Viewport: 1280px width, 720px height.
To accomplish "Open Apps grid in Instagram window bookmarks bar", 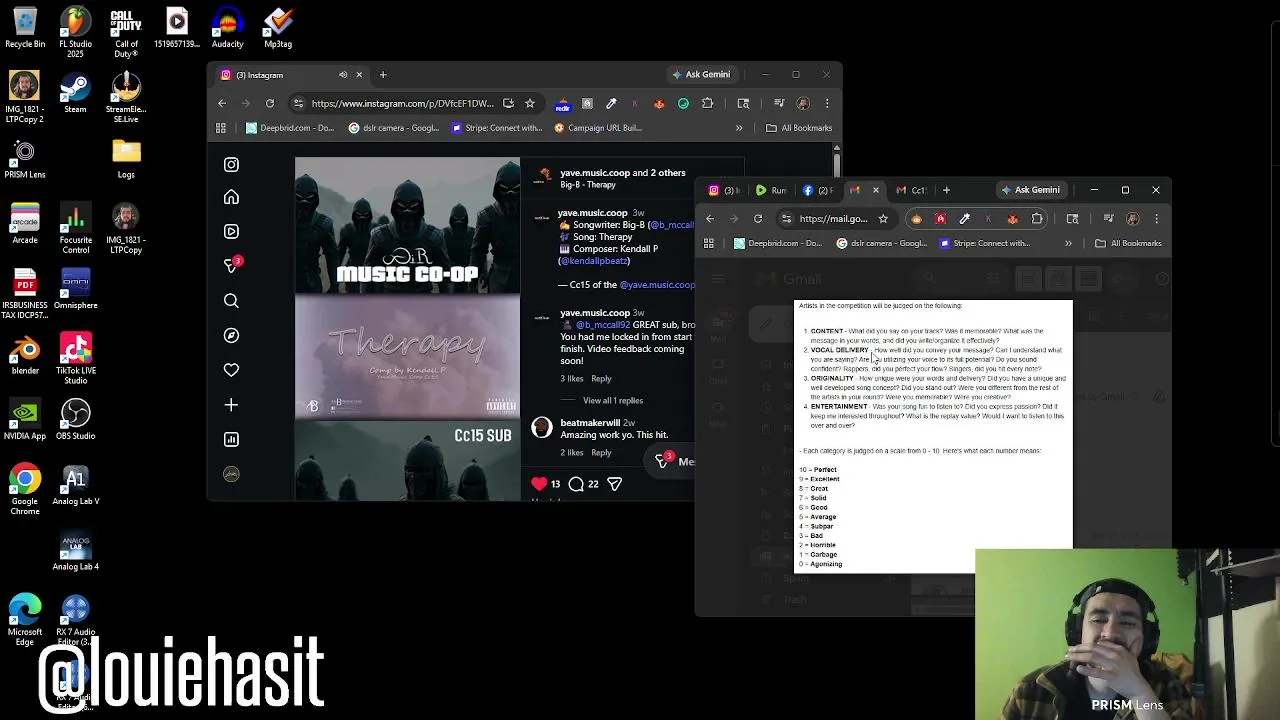I will pos(221,128).
